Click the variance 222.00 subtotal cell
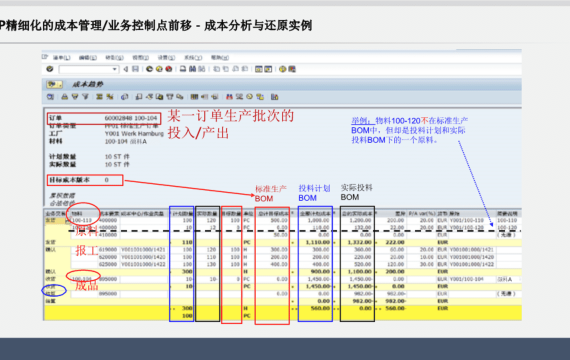Screen dimensions: 570x360 (x=393, y=243)
